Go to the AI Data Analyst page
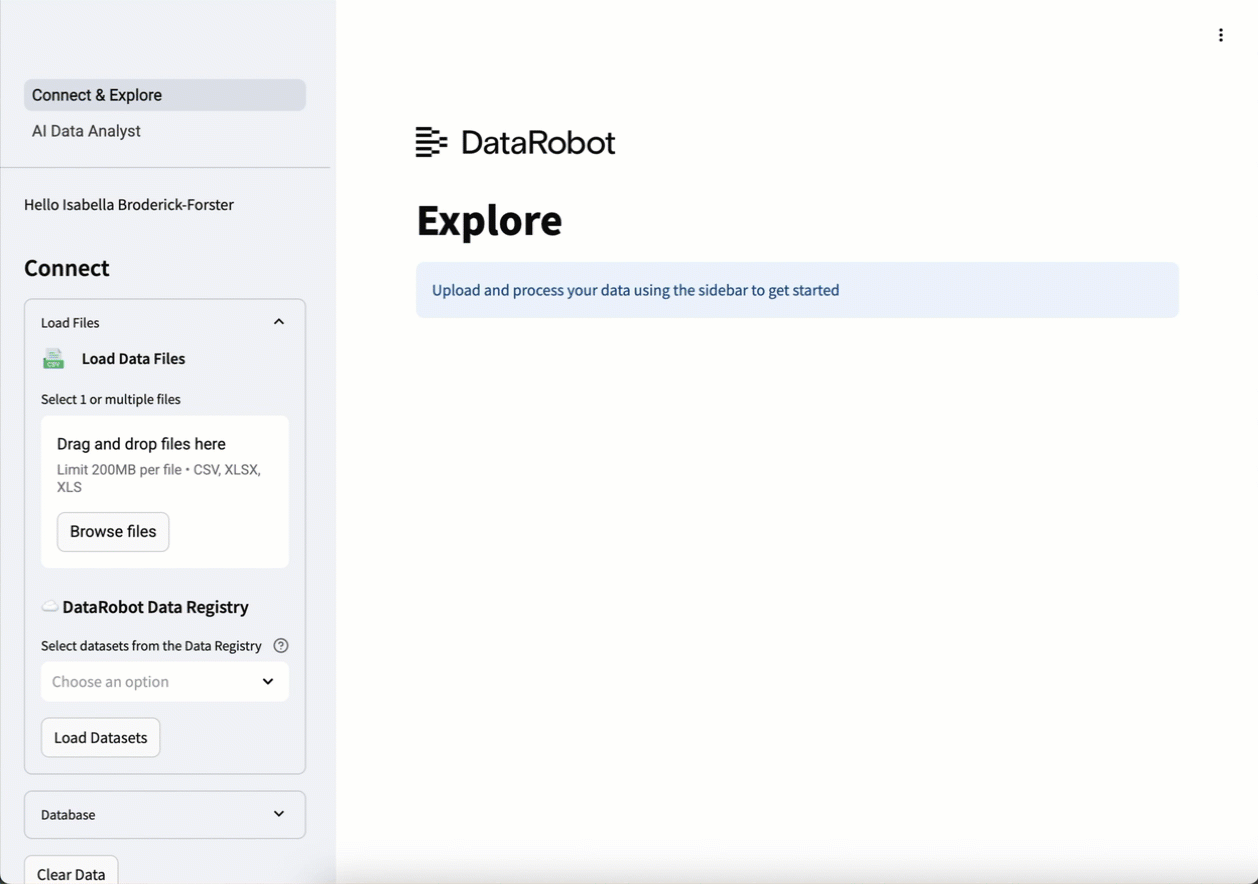The width and height of the screenshot is (1258, 884). coord(86,131)
